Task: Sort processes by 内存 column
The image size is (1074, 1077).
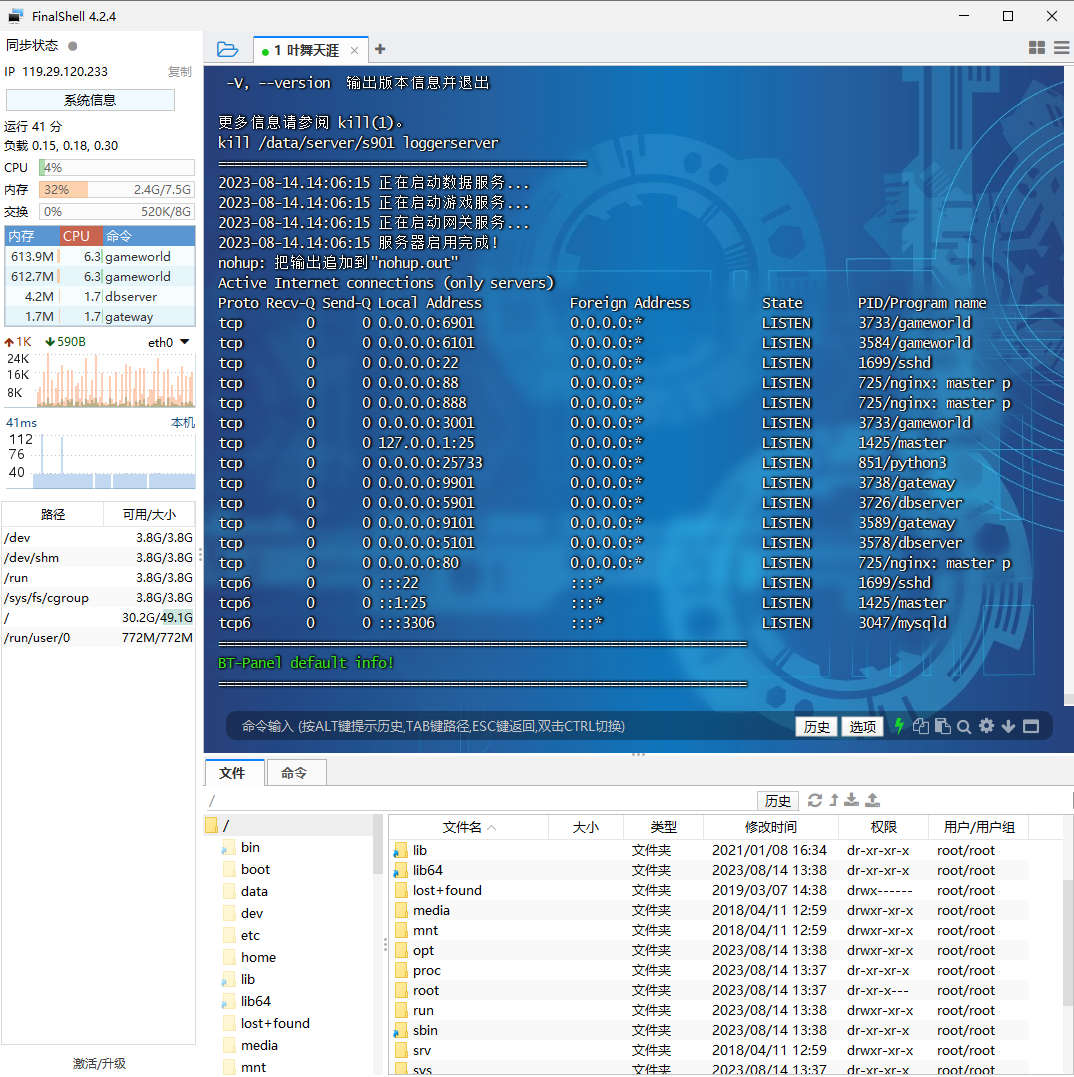Action: [x=32, y=236]
